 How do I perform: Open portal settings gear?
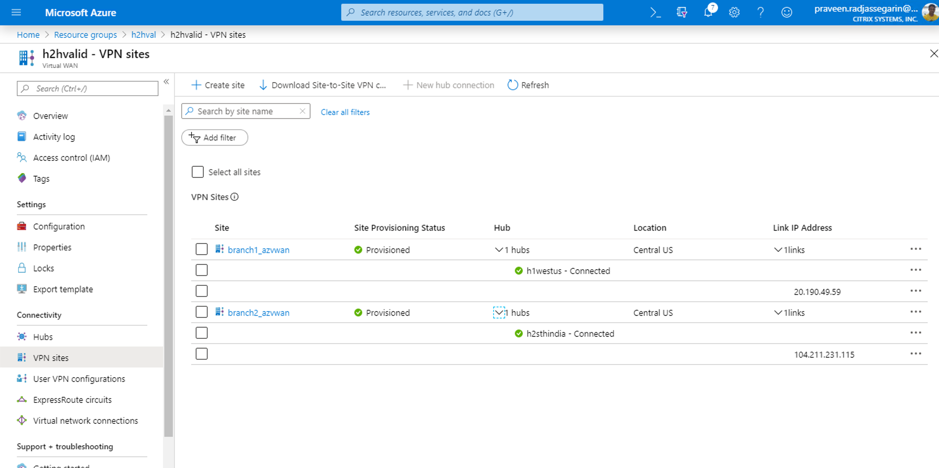click(x=734, y=12)
